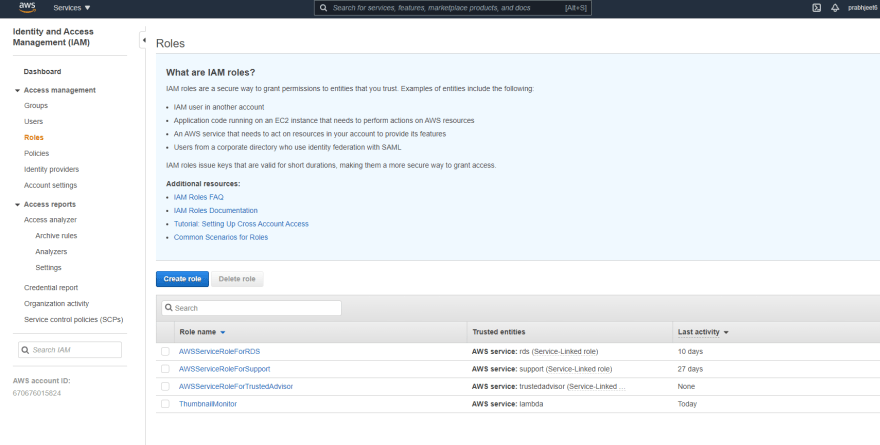Image resolution: width=880 pixels, height=445 pixels.
Task: Click 'AWS service: rds (Service-Linked role)' cell
Action: pos(535,351)
